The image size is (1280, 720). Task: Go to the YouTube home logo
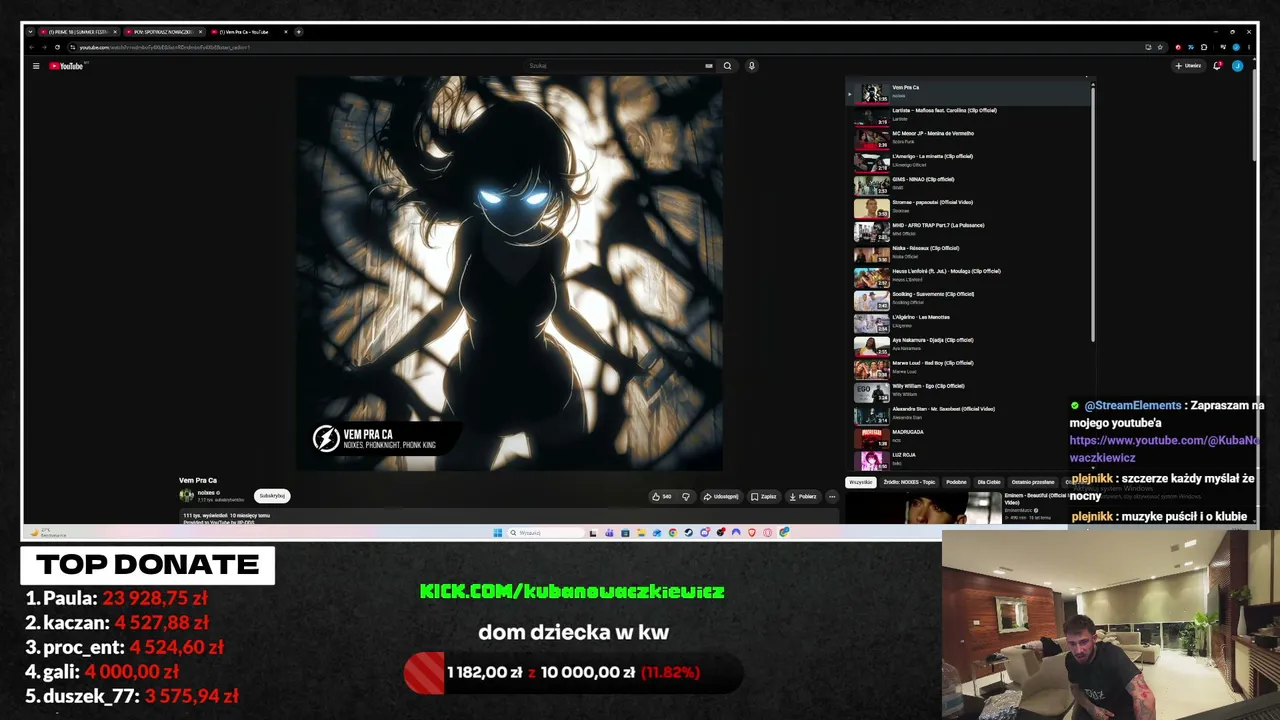pos(68,66)
